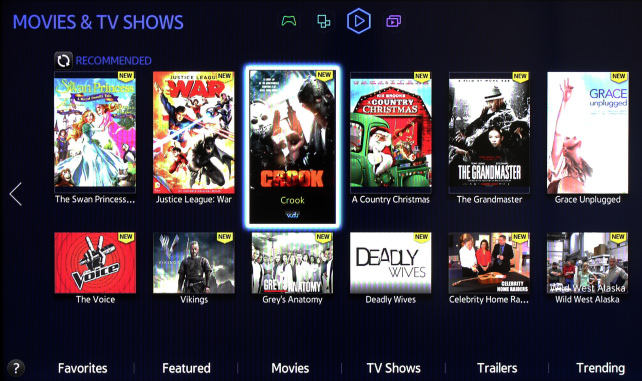
Task: Go to previous page with left arrow
Action: (x=16, y=194)
